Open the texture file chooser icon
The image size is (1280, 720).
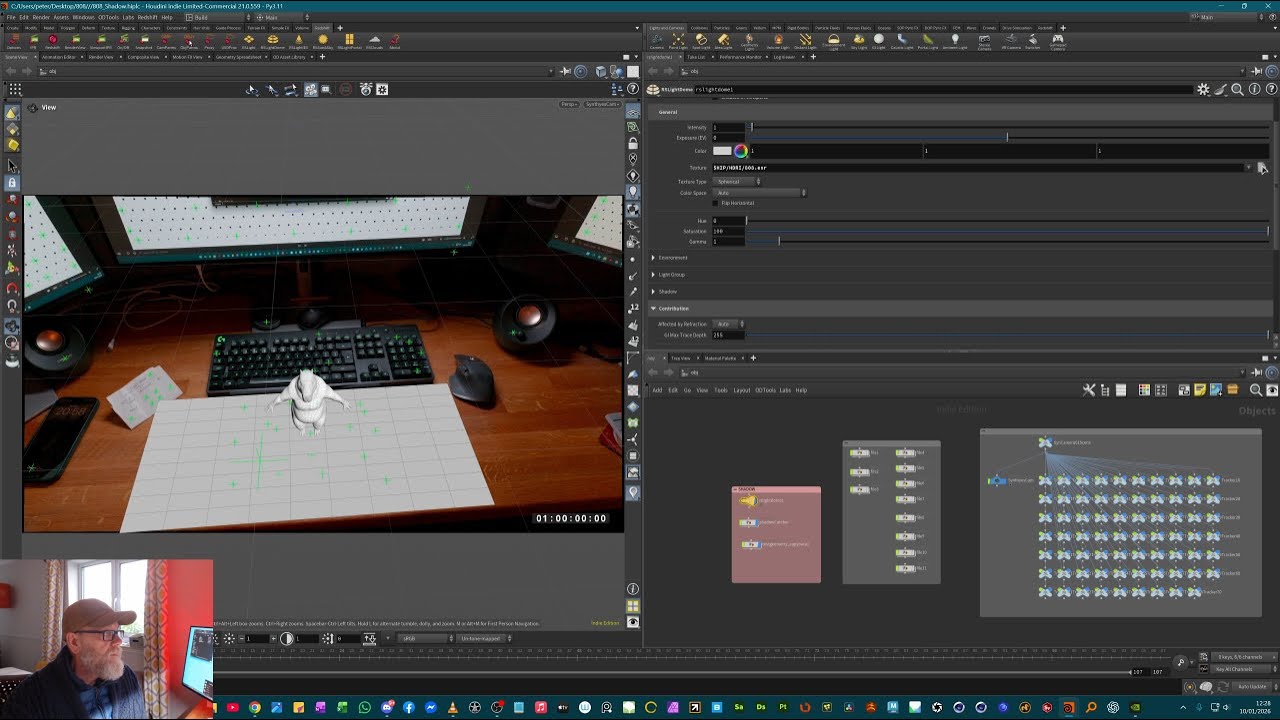coord(1262,168)
